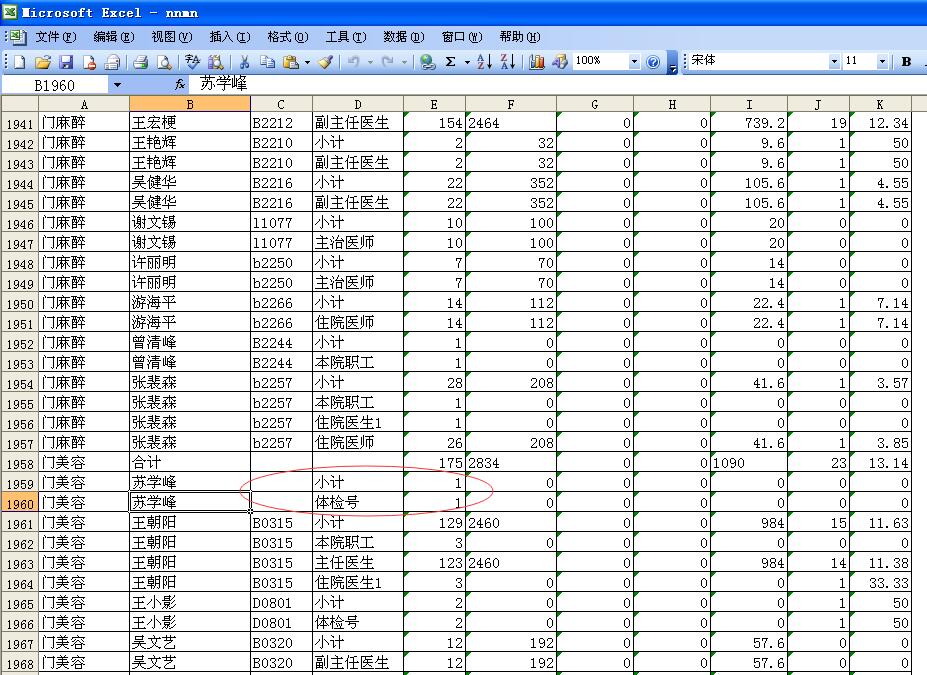Click cell 33.33 in row 1964
The image size is (927, 675).
pyautogui.click(x=880, y=583)
